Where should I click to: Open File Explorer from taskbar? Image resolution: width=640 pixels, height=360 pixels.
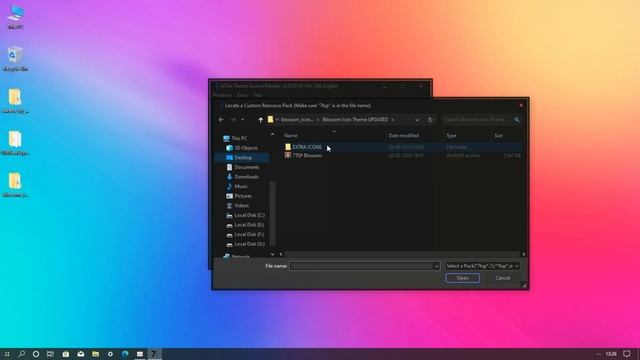(x=95, y=354)
